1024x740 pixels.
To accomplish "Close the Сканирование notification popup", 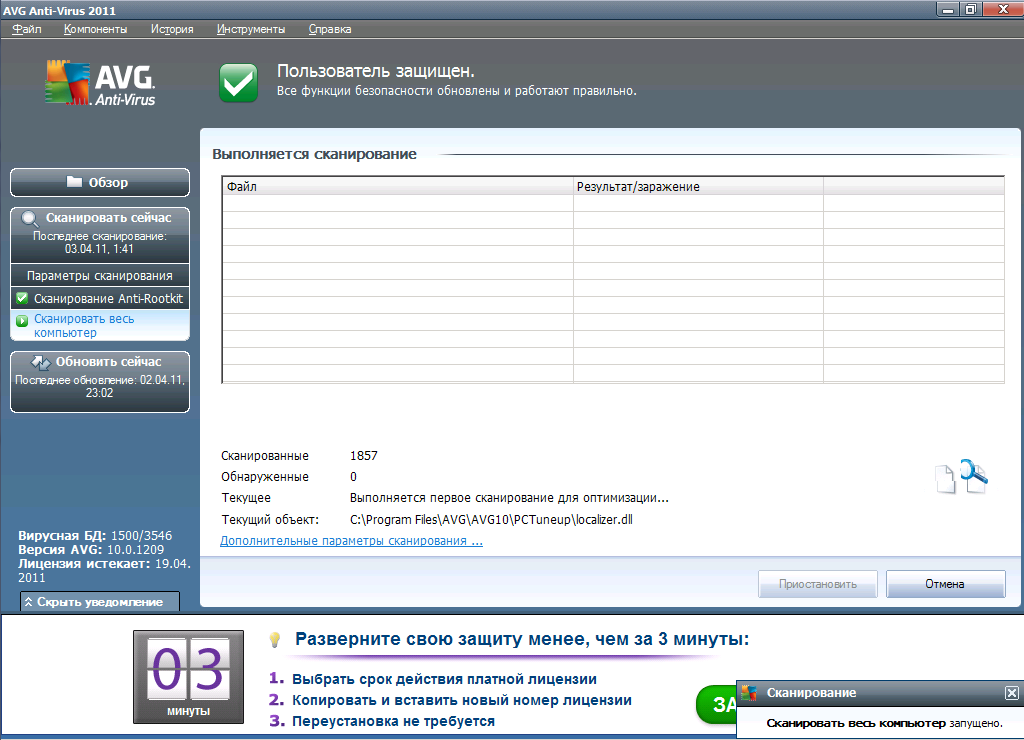I will click(x=1011, y=693).
